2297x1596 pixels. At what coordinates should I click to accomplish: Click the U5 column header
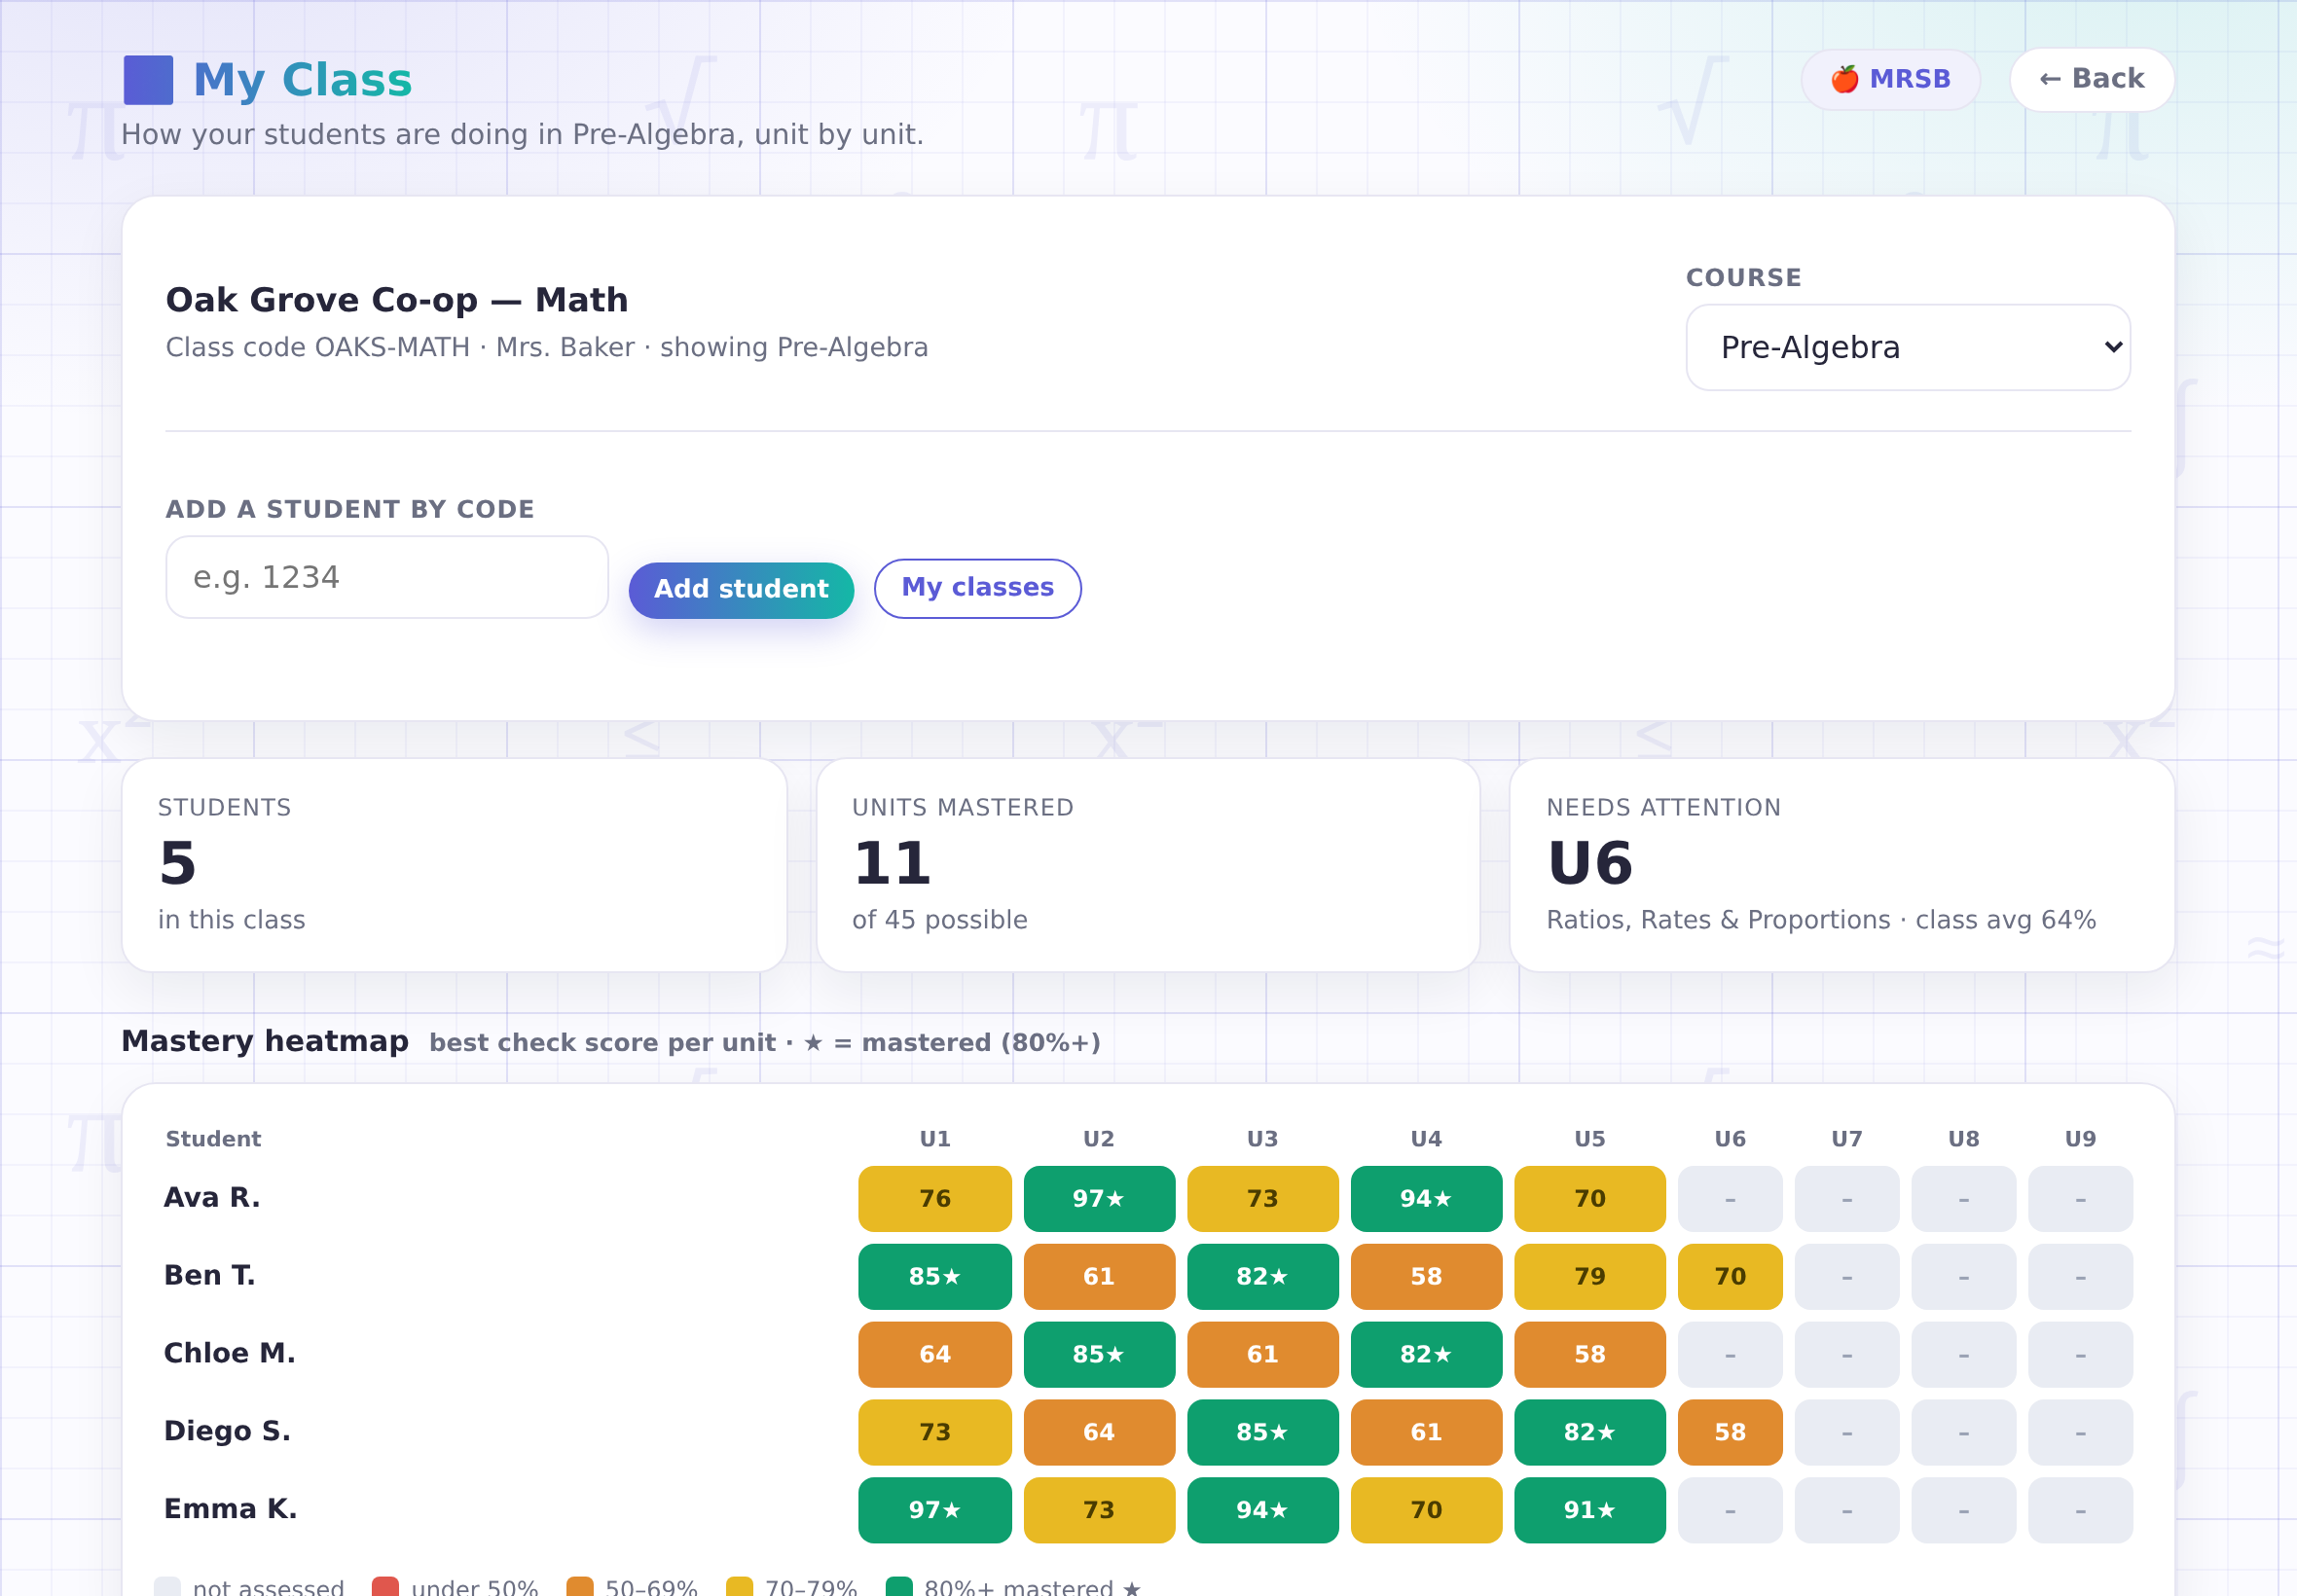click(x=1590, y=1139)
